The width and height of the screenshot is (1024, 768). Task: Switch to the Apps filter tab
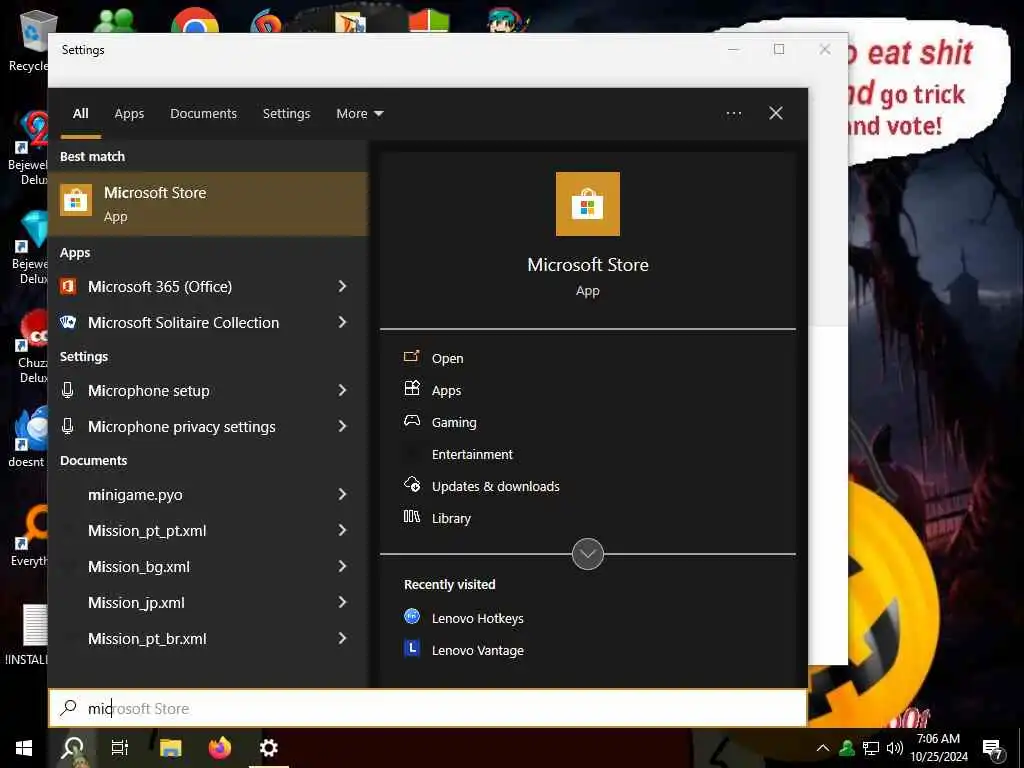(129, 114)
